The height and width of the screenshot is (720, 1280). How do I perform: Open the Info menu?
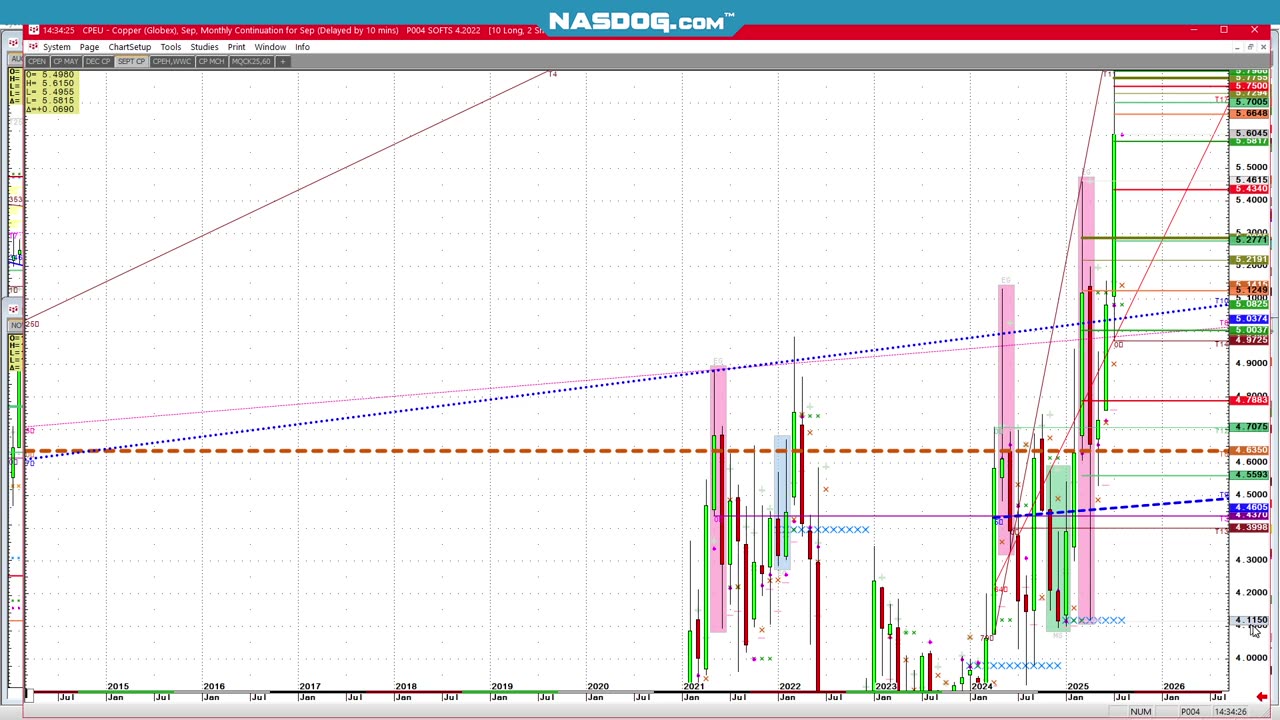coord(302,47)
